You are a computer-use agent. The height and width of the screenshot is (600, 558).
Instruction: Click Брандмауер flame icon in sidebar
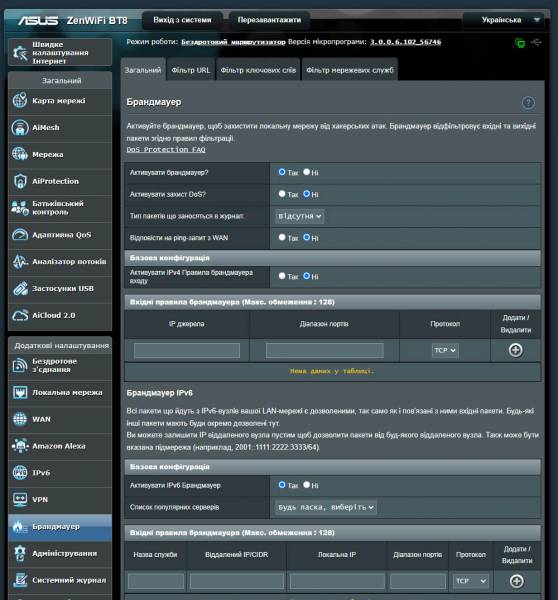(20, 527)
